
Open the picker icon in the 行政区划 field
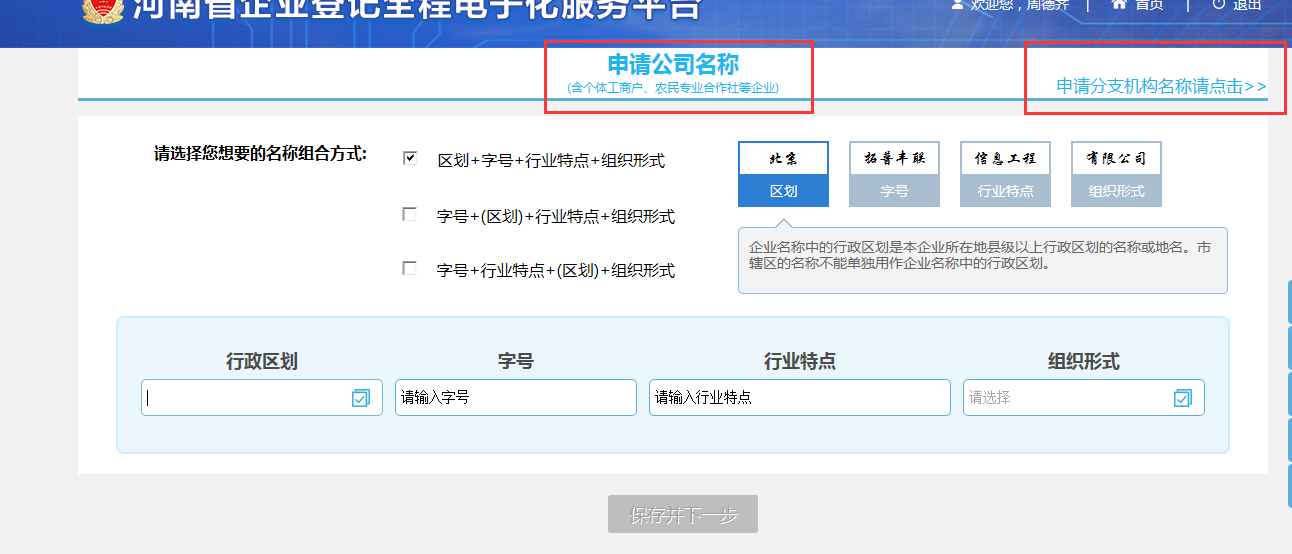click(360, 398)
